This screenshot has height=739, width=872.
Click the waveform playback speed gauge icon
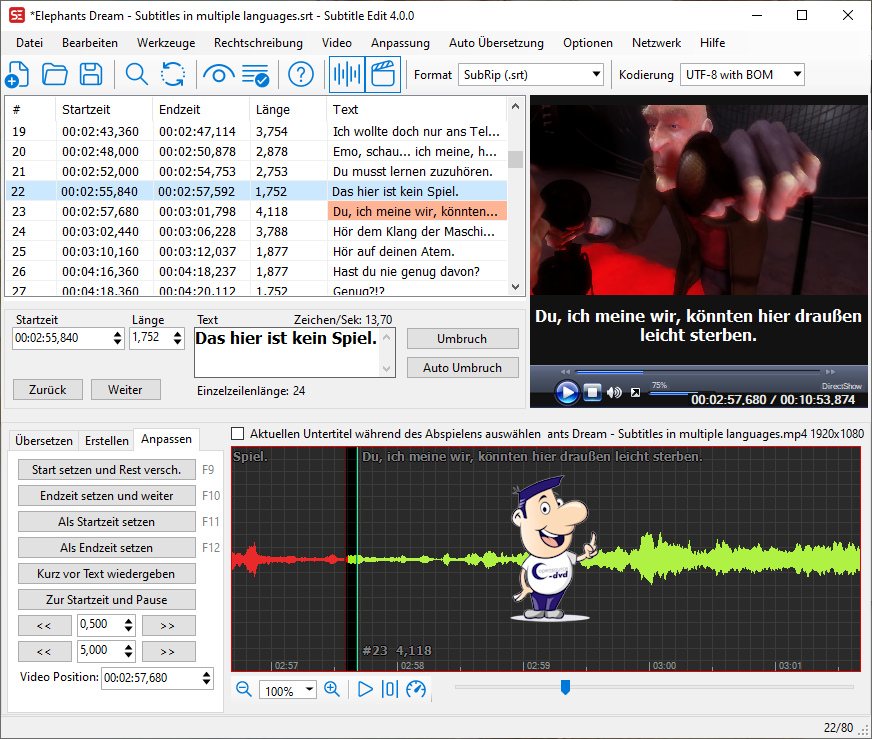coord(416,689)
